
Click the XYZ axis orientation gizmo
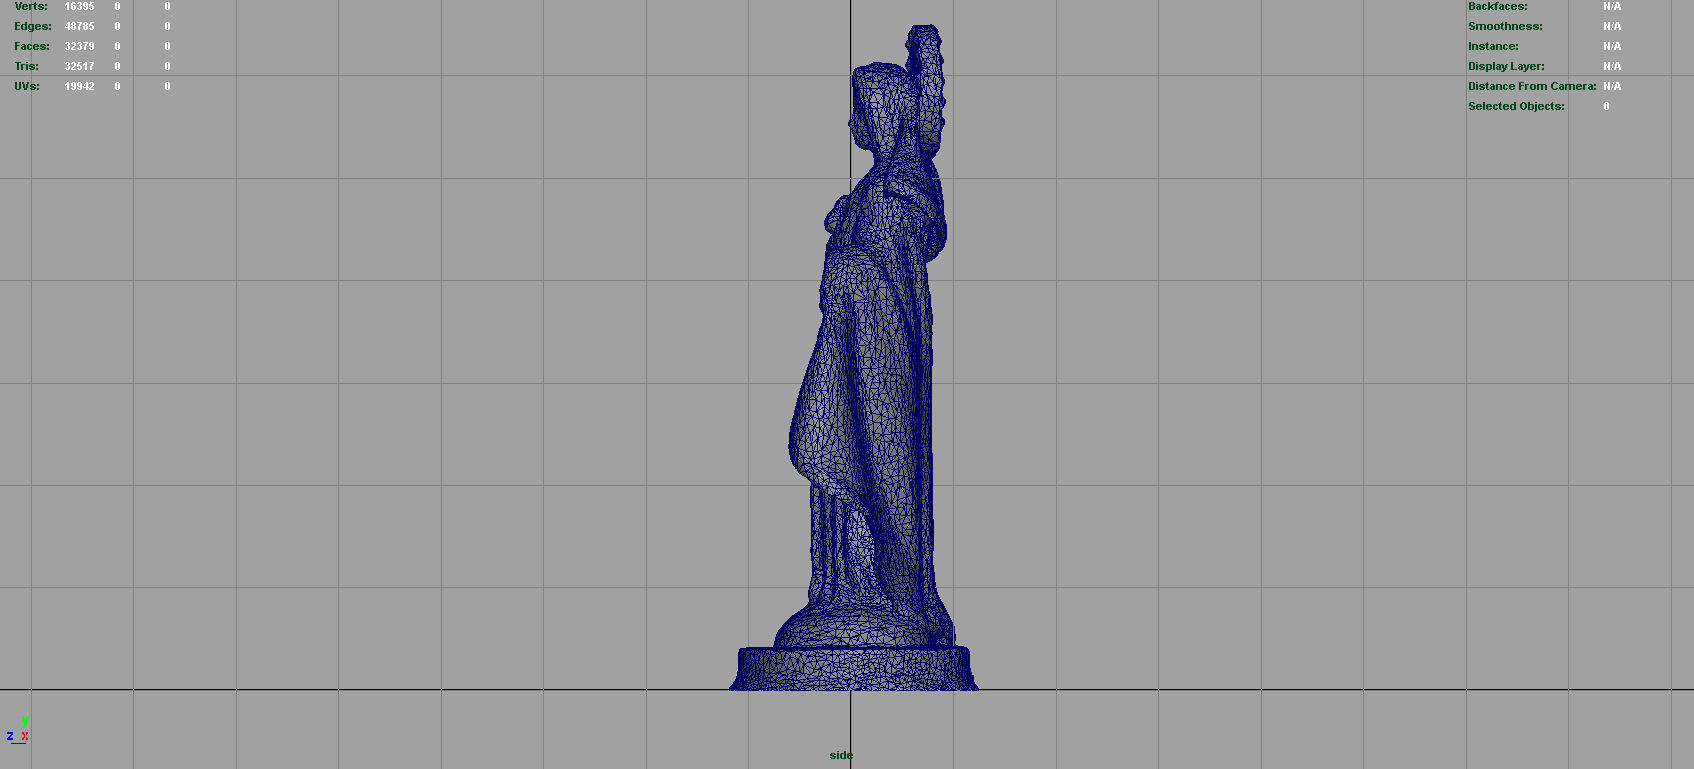tap(18, 730)
